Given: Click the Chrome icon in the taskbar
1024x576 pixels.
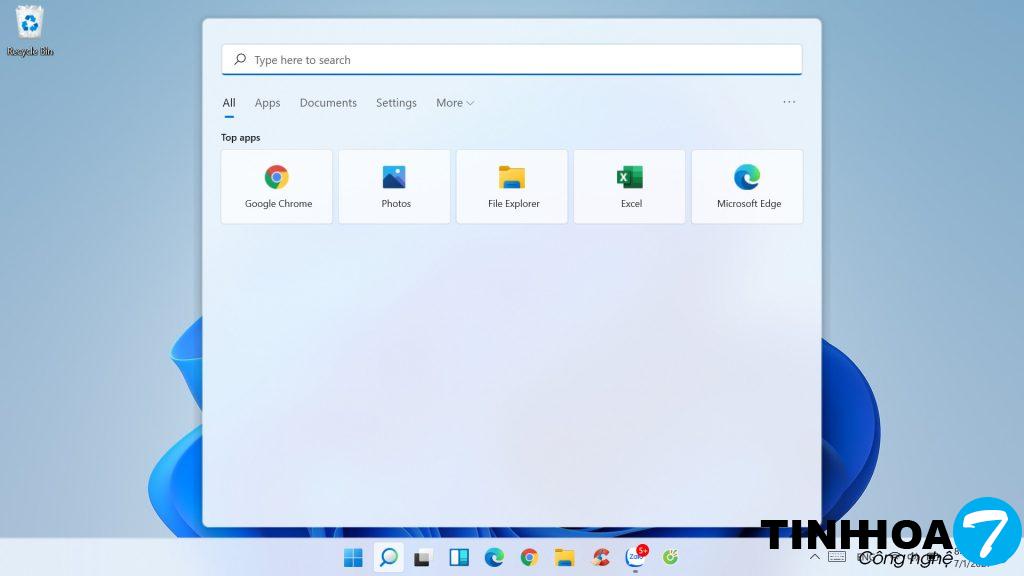Looking at the screenshot, I should pos(529,557).
